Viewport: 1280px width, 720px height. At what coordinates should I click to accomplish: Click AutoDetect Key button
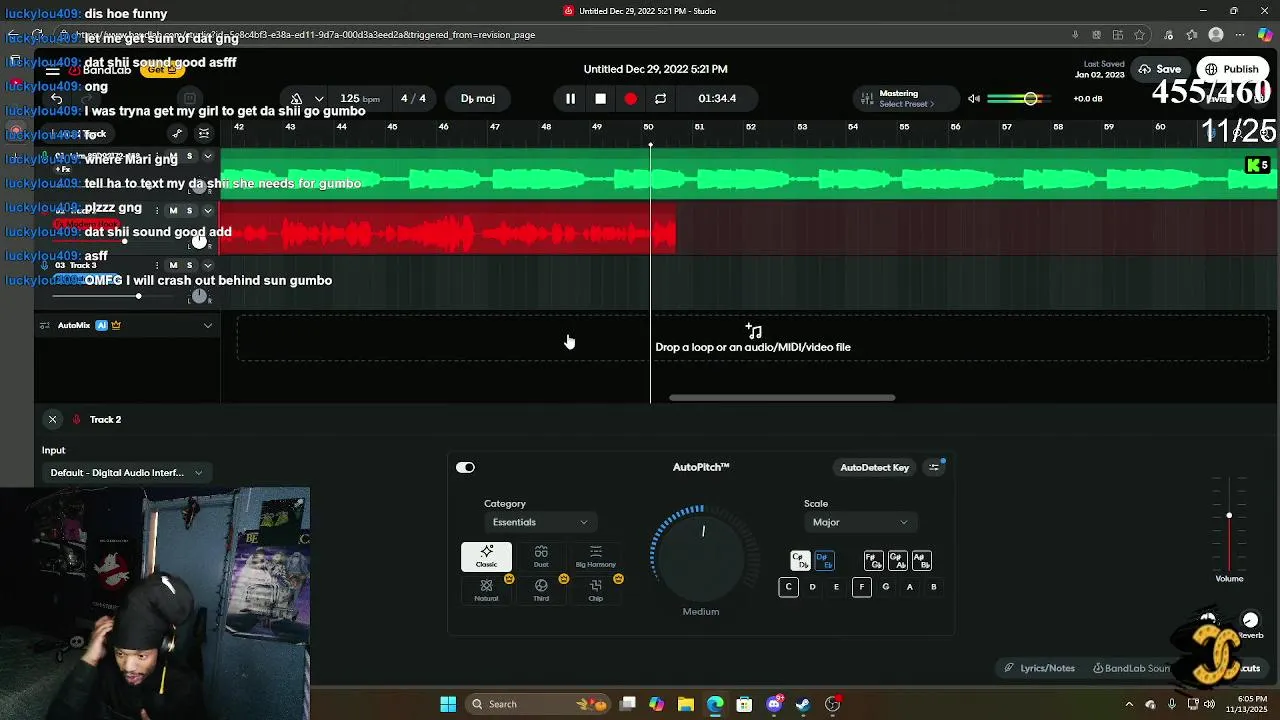pos(874,467)
